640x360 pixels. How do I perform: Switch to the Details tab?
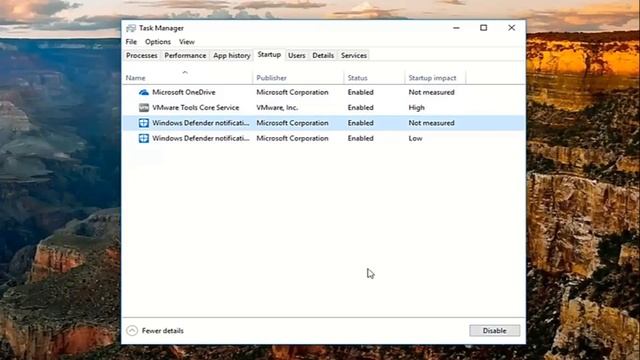point(323,56)
